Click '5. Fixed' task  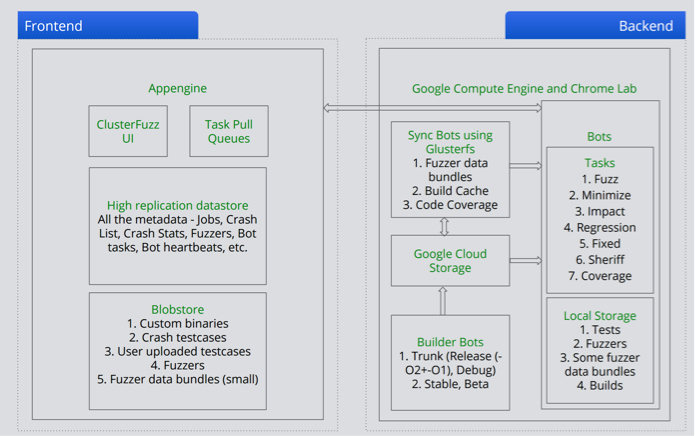[x=600, y=243]
